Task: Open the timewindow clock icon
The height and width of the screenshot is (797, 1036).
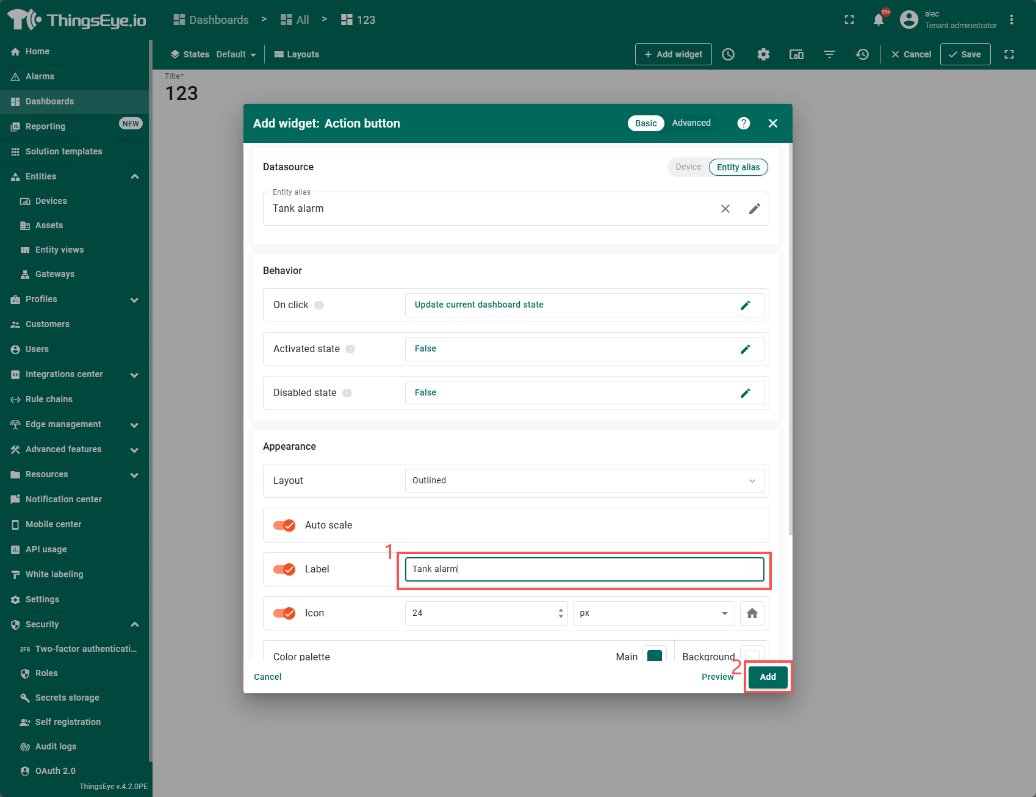Action: pos(728,55)
